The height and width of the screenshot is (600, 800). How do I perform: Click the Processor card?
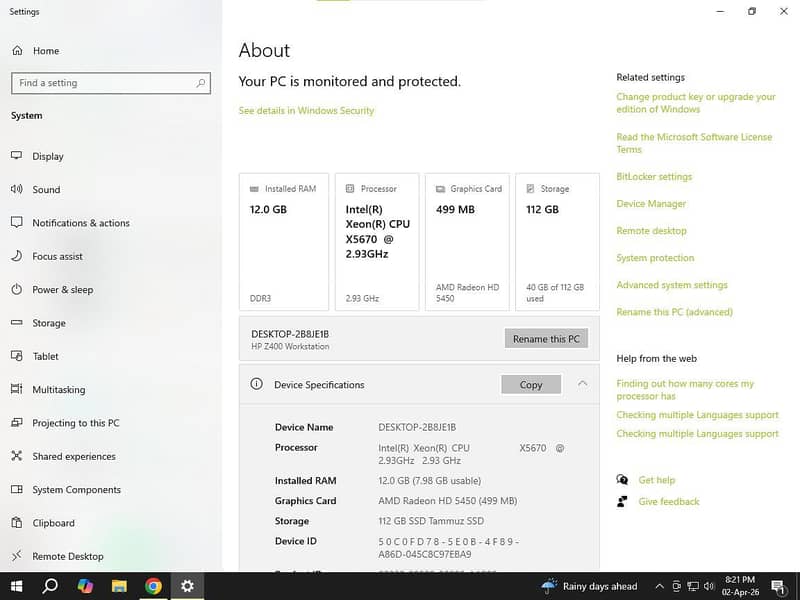pyautogui.click(x=377, y=242)
